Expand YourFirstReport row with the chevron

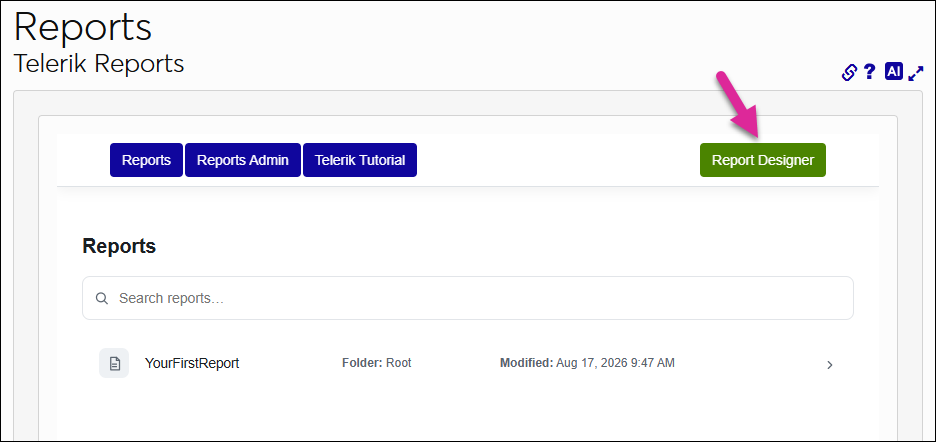tap(830, 365)
